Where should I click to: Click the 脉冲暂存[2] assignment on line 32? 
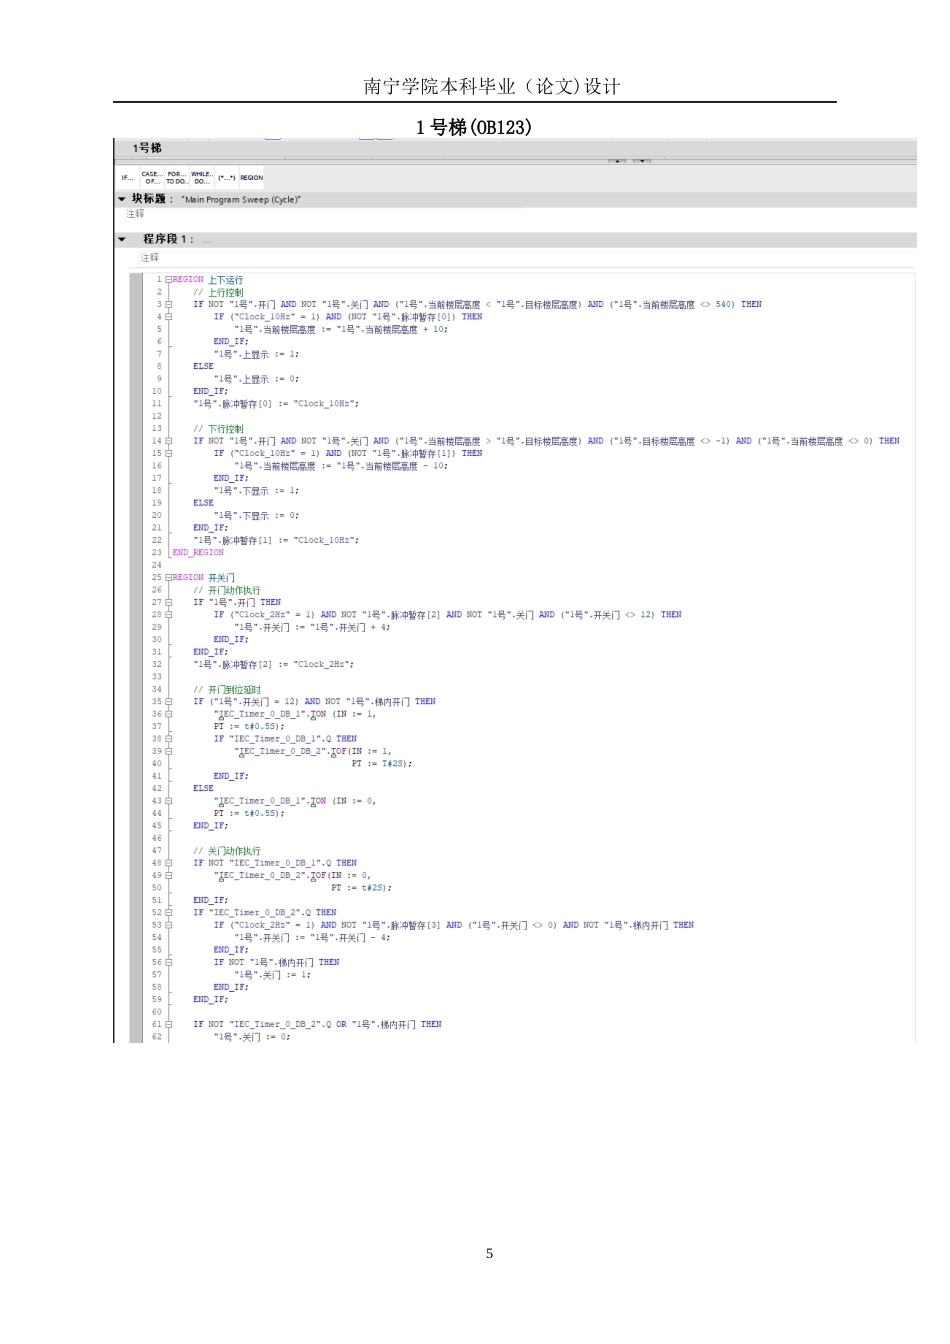tap(273, 664)
